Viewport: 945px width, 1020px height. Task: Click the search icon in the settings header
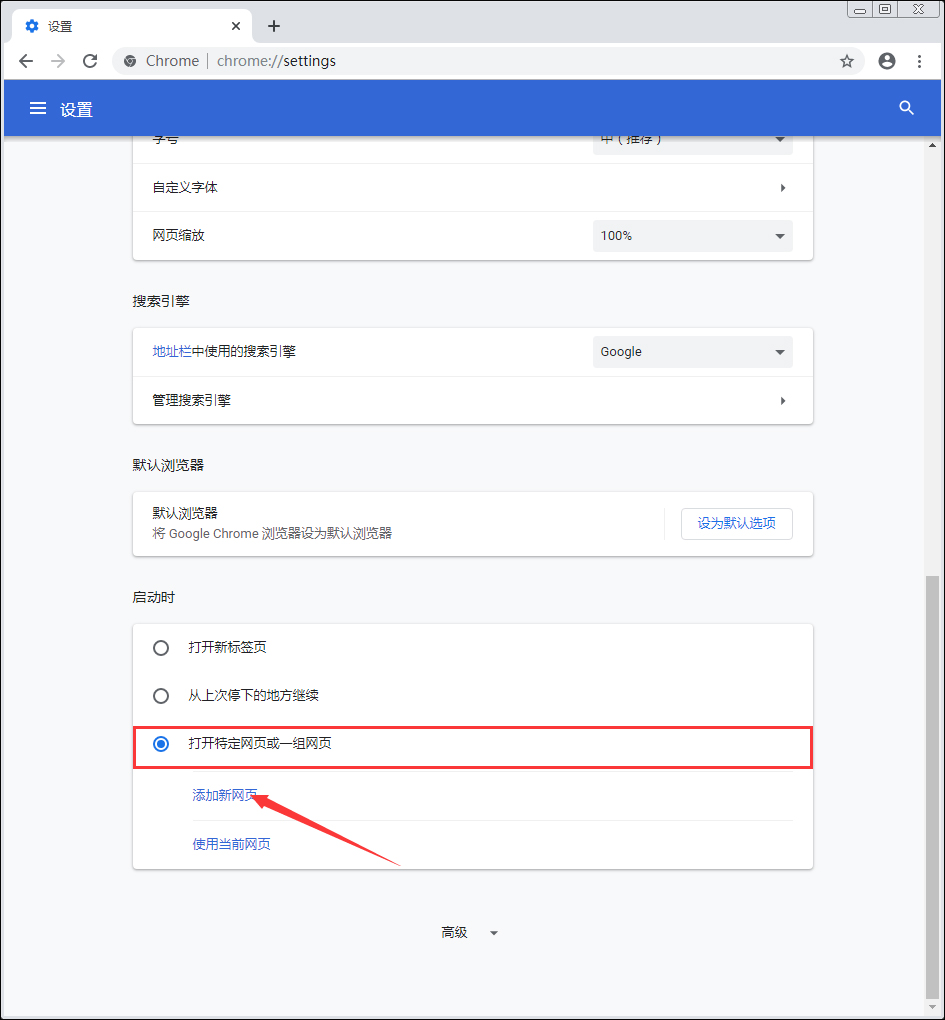tap(906, 108)
